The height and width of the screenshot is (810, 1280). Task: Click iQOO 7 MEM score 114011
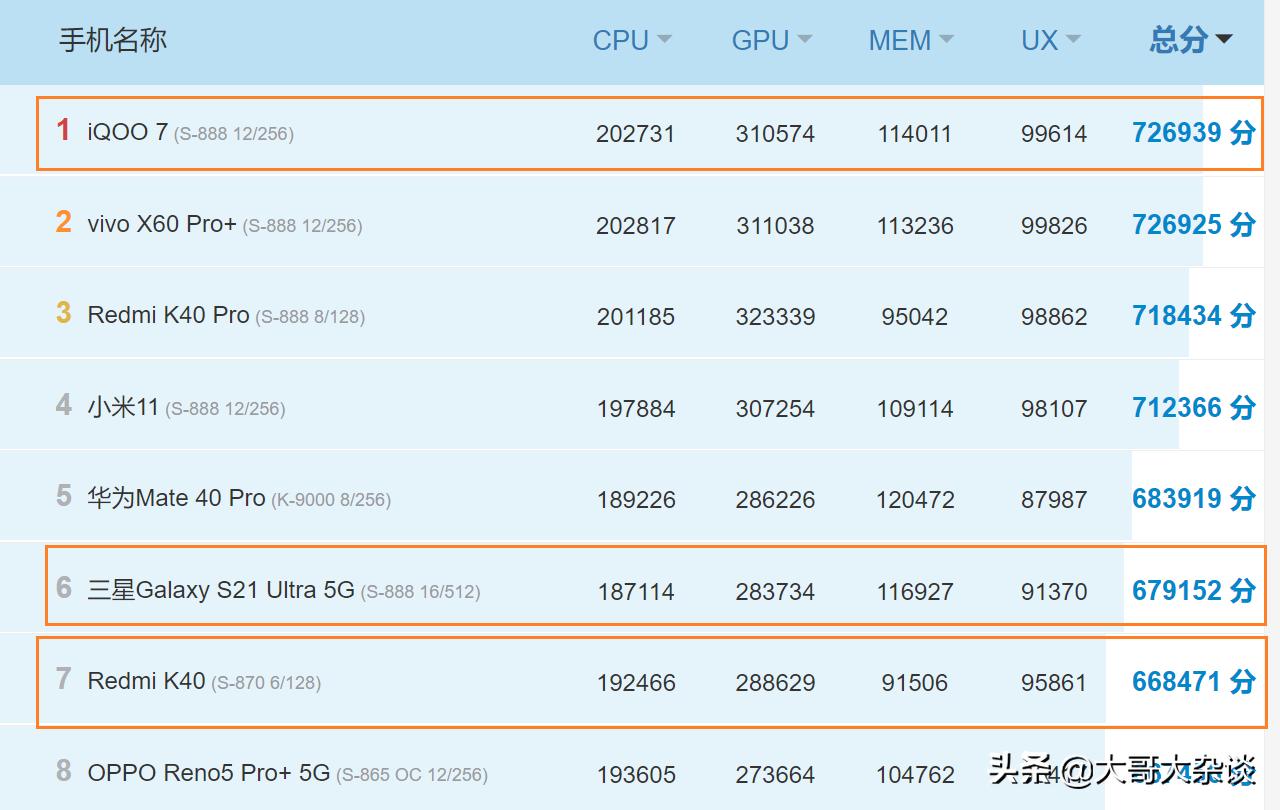pos(915,133)
